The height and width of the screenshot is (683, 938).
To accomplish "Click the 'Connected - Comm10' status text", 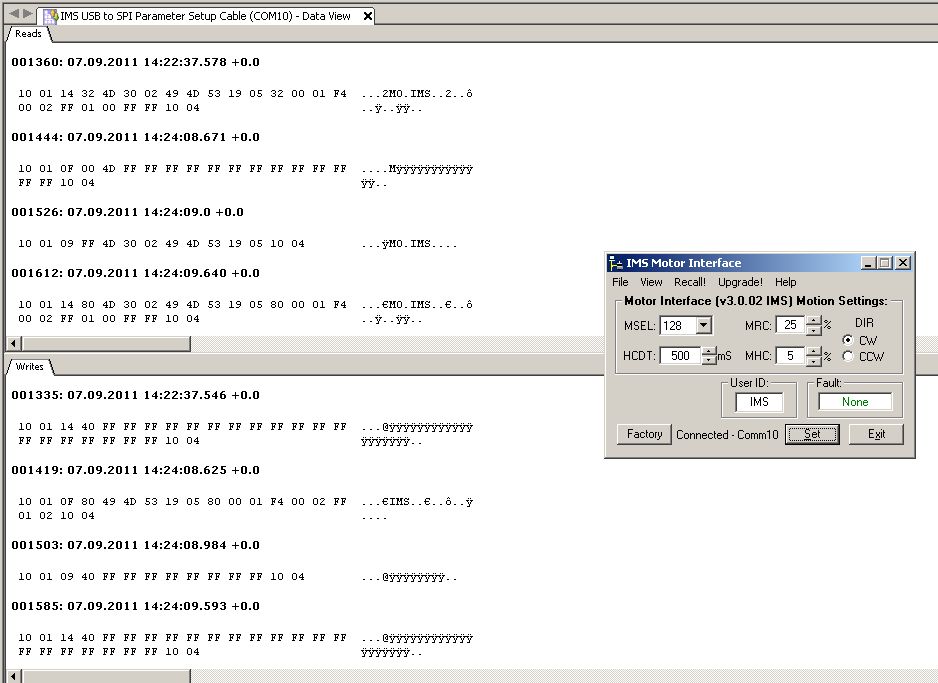I will (727, 435).
